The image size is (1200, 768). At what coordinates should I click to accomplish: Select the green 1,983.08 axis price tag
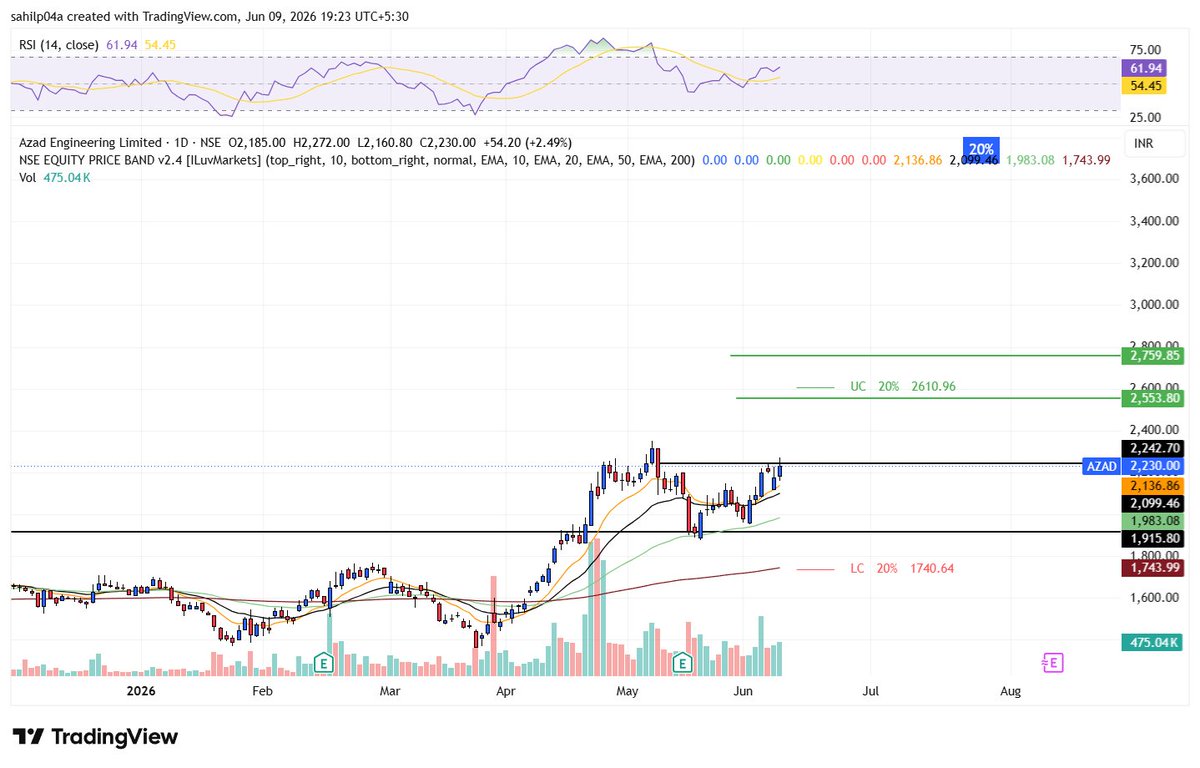[x=1153, y=521]
